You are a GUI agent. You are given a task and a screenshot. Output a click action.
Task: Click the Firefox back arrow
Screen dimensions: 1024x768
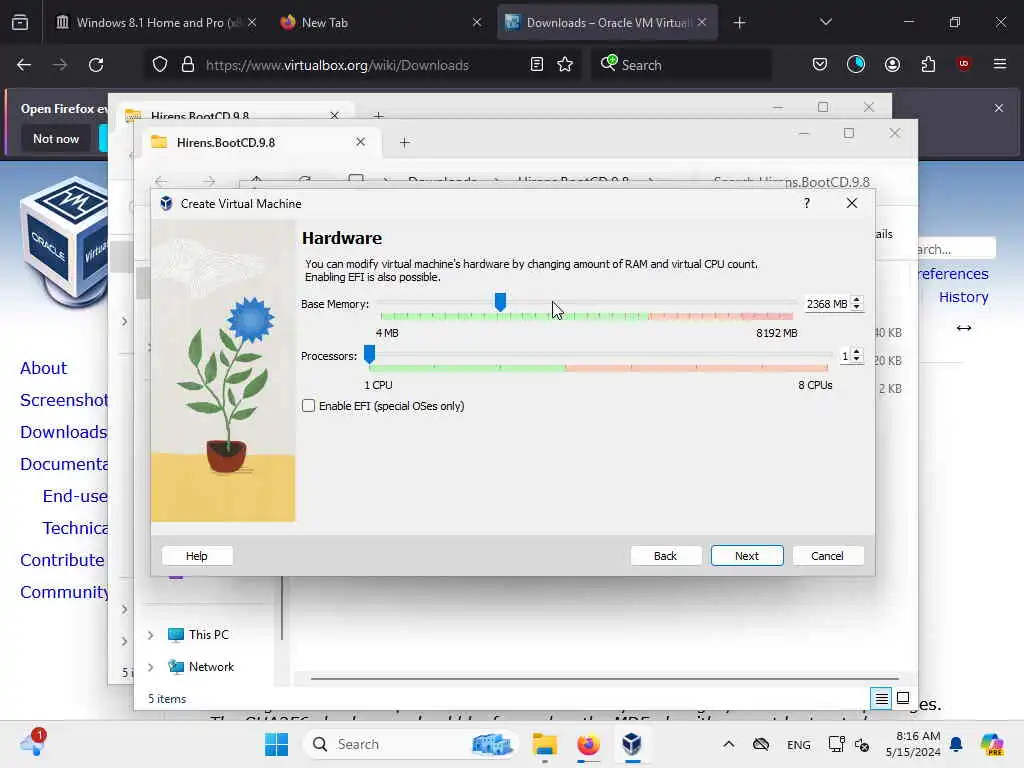click(x=24, y=65)
